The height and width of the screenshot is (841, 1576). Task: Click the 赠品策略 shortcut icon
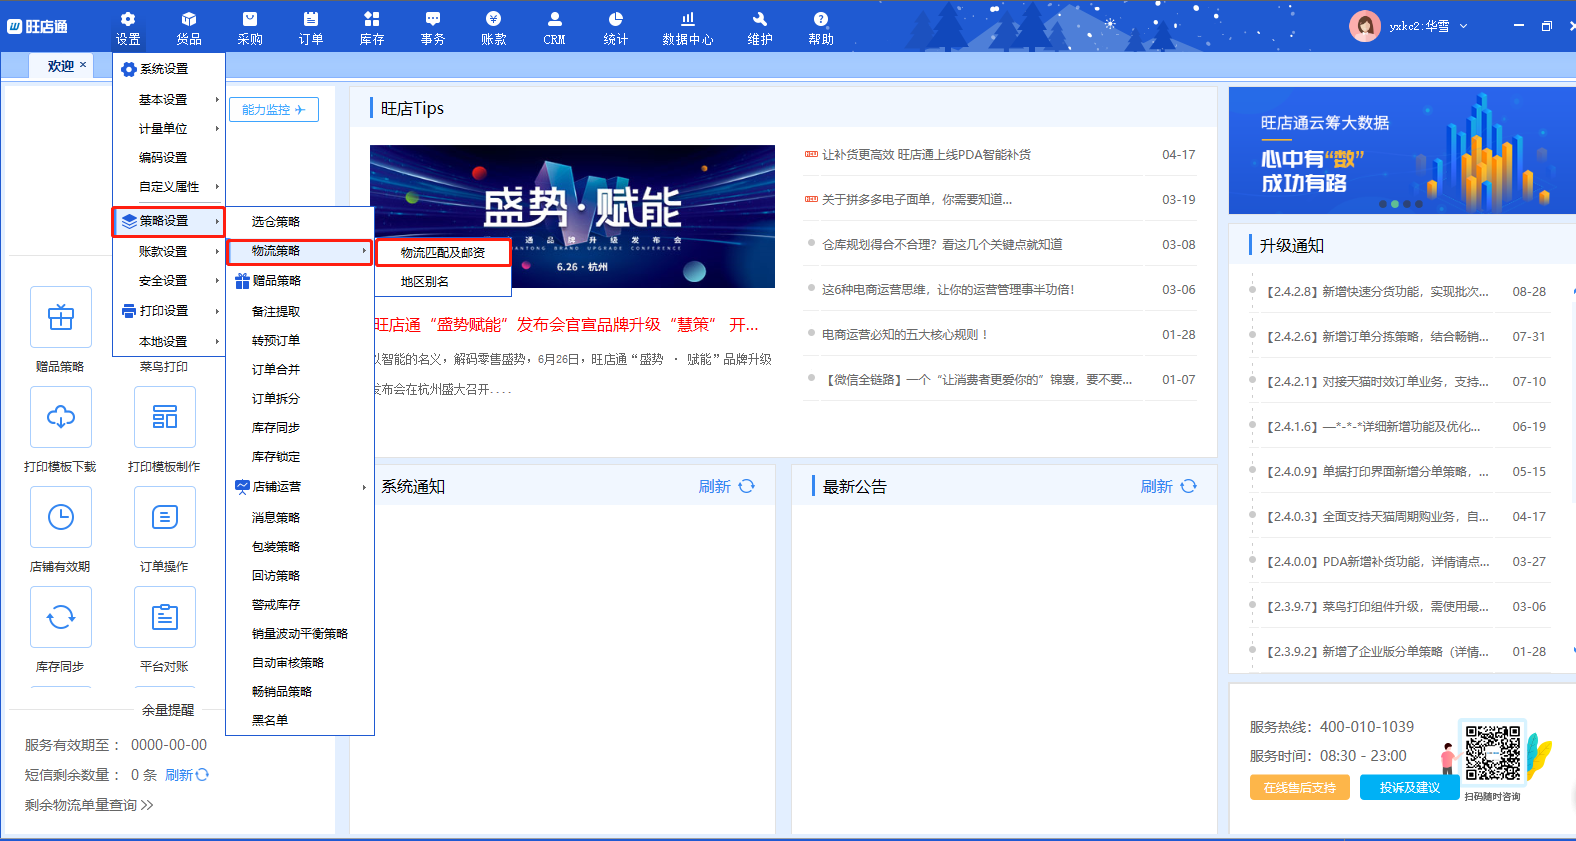point(61,317)
